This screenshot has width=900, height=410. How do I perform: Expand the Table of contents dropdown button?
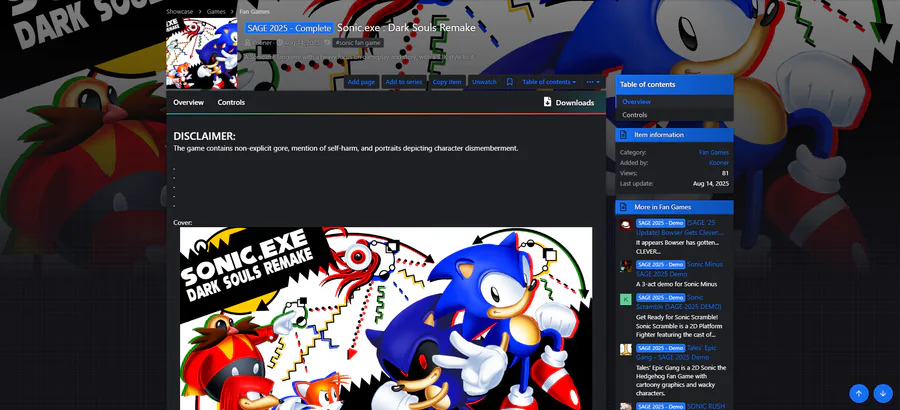tap(549, 82)
